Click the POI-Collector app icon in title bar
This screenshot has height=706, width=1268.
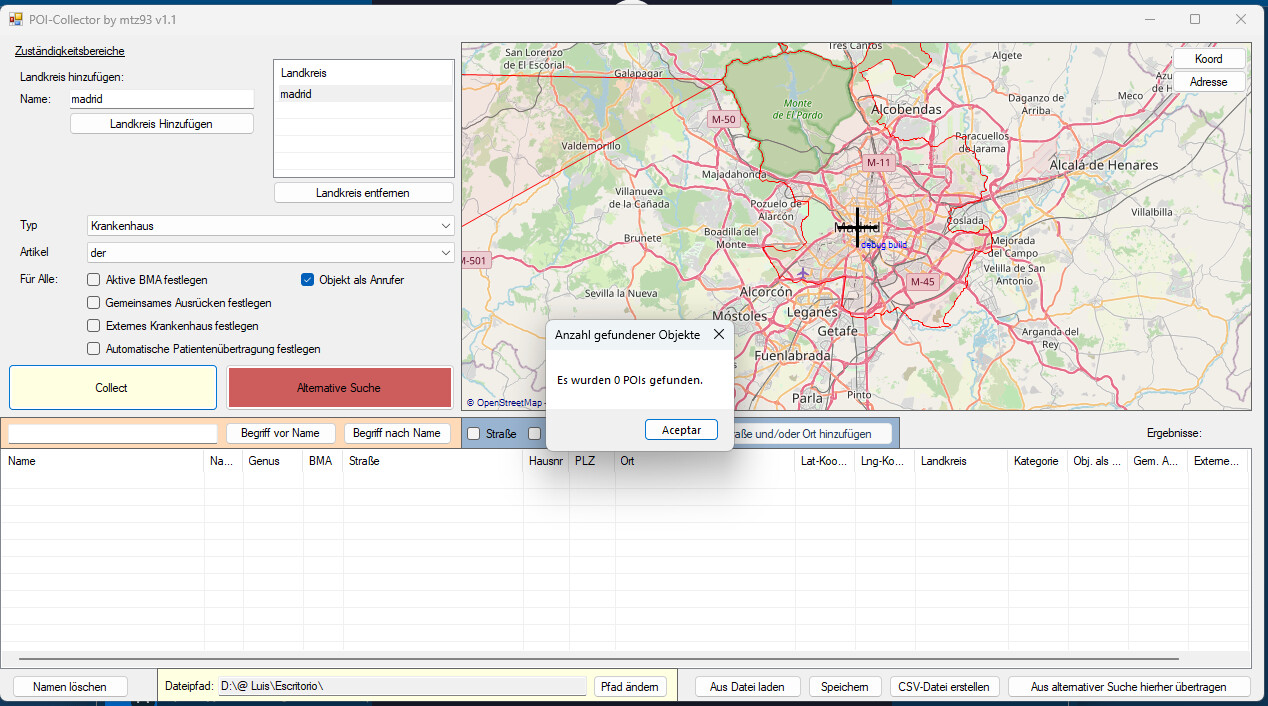[x=15, y=19]
